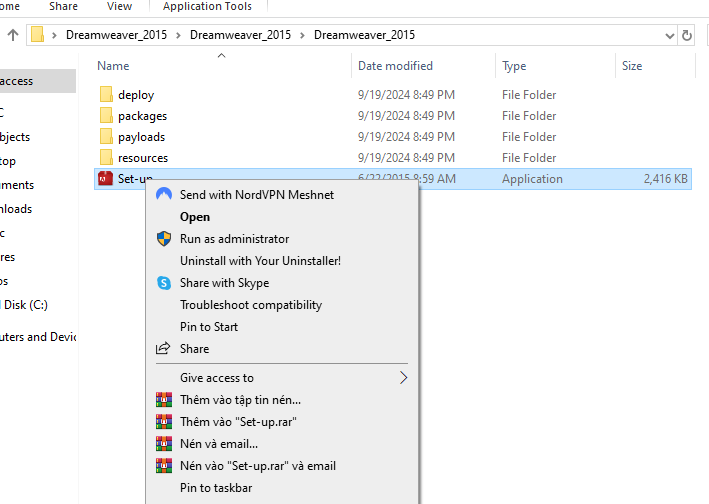Select Quick access in the navigation pane

pos(38,81)
